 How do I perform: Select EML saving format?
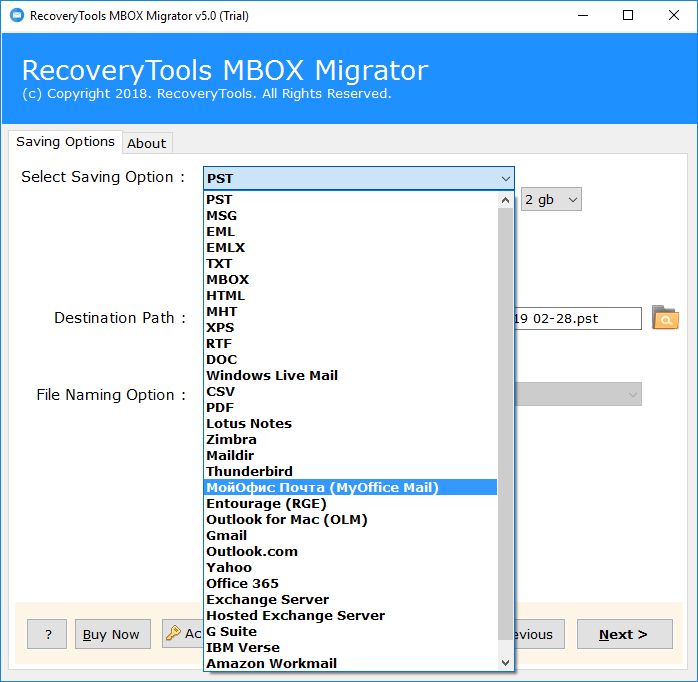click(x=351, y=231)
